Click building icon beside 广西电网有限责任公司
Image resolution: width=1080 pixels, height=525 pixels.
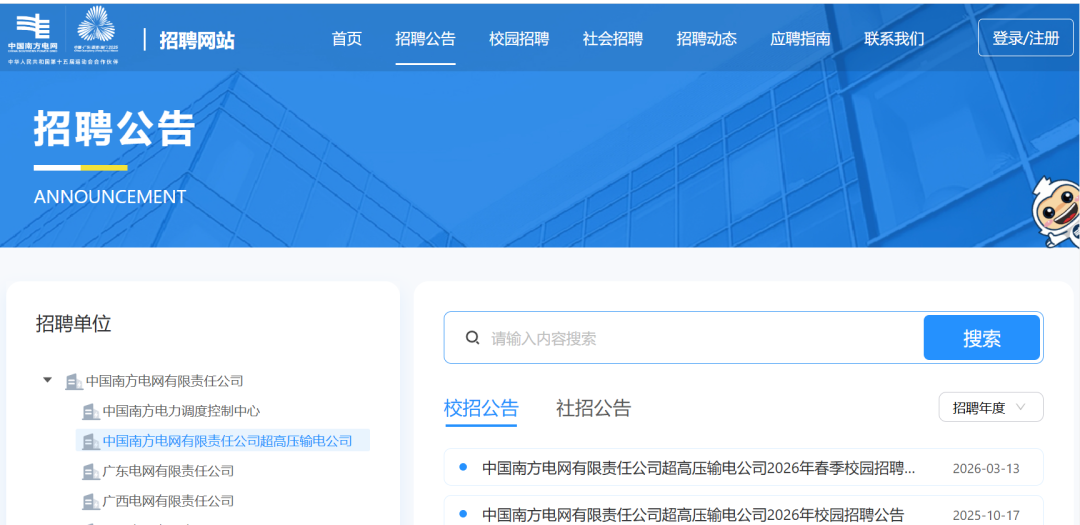(90, 501)
